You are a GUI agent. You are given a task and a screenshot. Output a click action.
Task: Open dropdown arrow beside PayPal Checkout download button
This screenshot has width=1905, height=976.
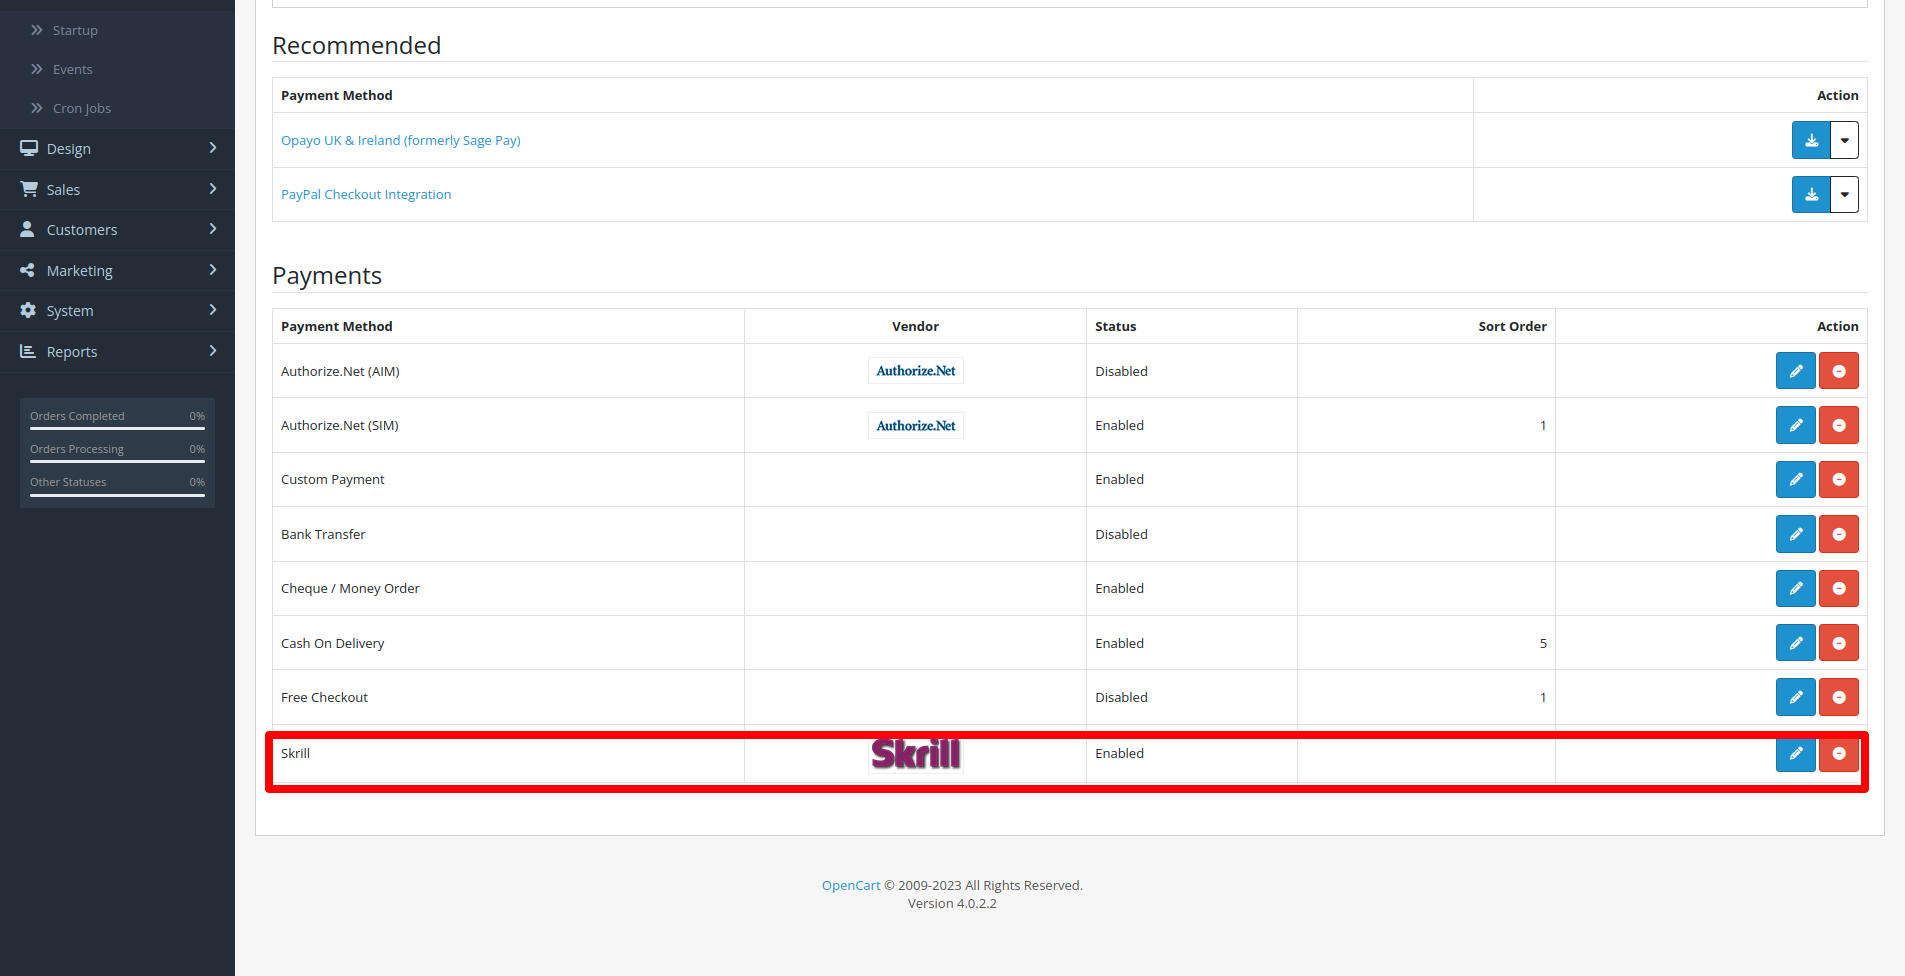click(1844, 194)
